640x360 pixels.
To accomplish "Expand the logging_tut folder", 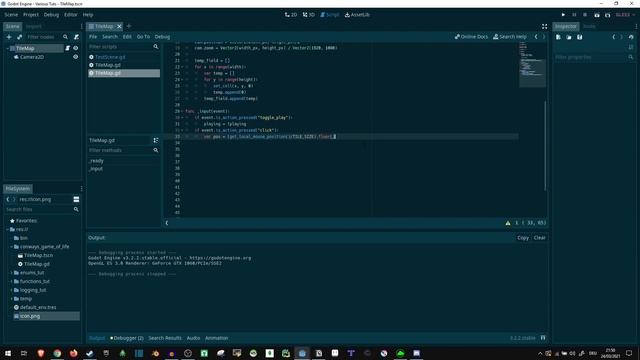I will 11,290.
